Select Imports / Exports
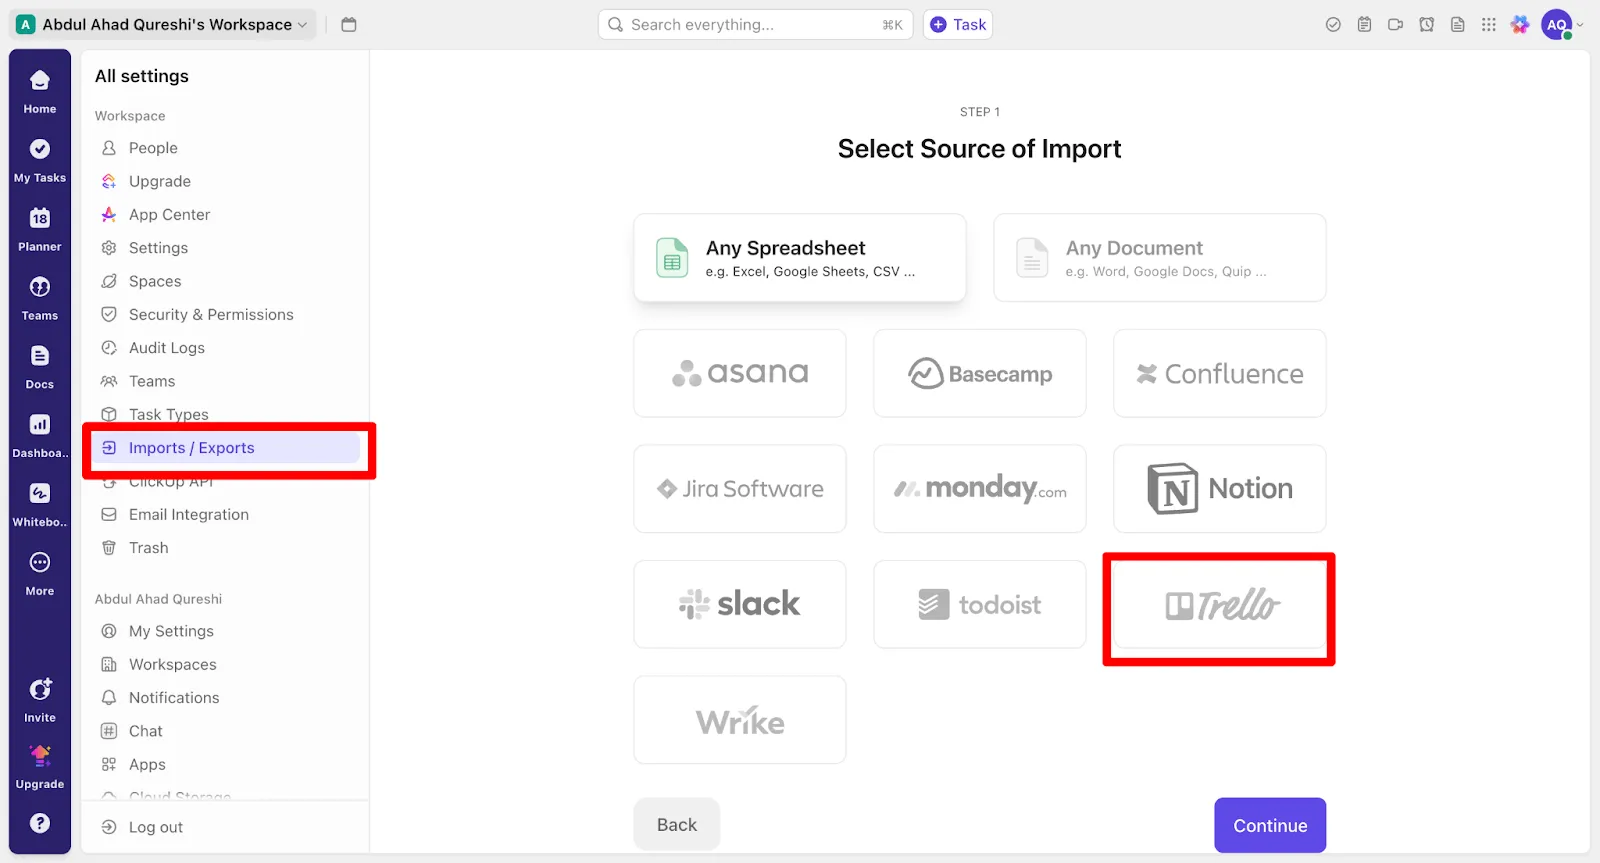This screenshot has height=863, width=1600. click(x=226, y=448)
